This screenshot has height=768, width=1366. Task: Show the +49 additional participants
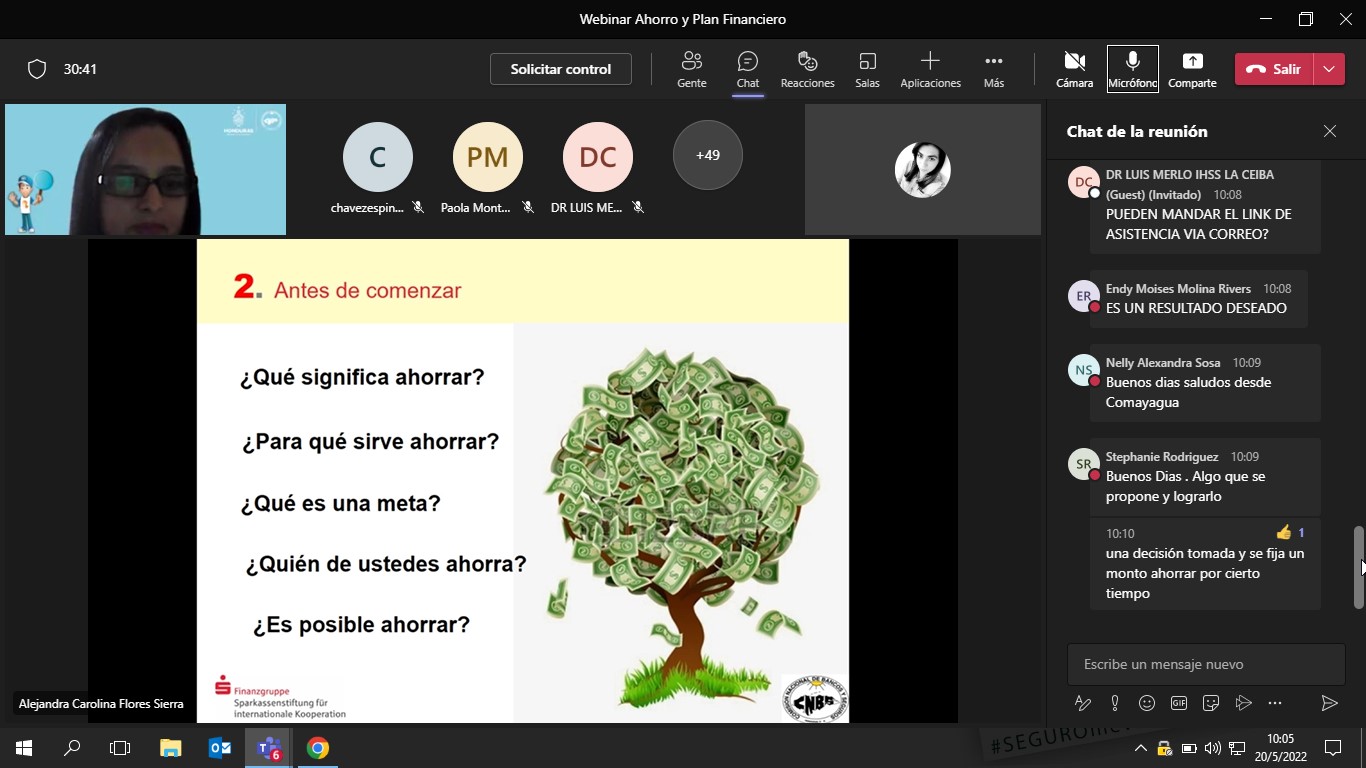tap(708, 155)
